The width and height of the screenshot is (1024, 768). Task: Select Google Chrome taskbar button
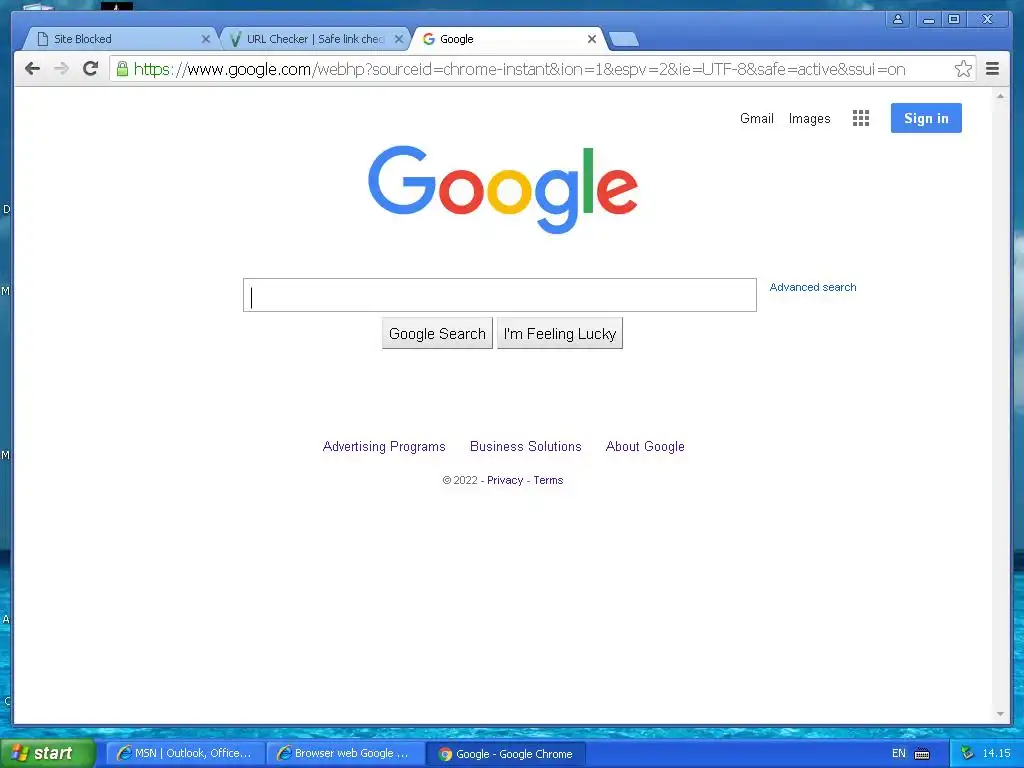[x=506, y=754]
